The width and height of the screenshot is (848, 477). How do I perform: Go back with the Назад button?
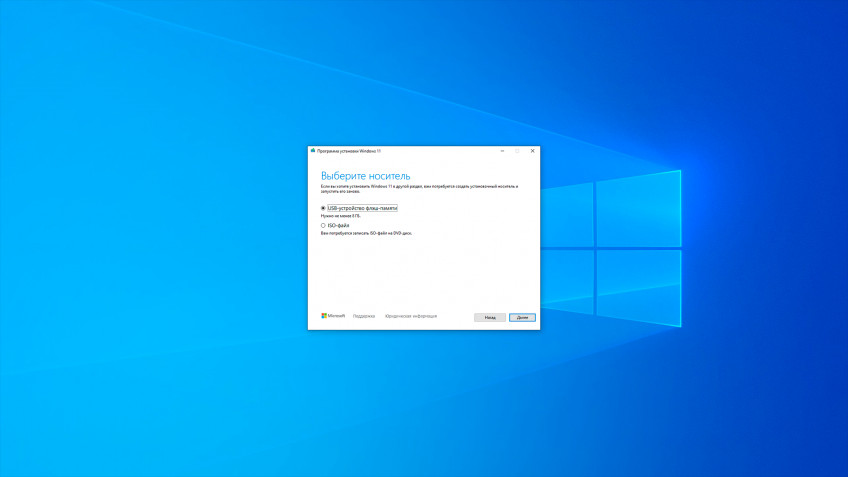[x=490, y=317]
